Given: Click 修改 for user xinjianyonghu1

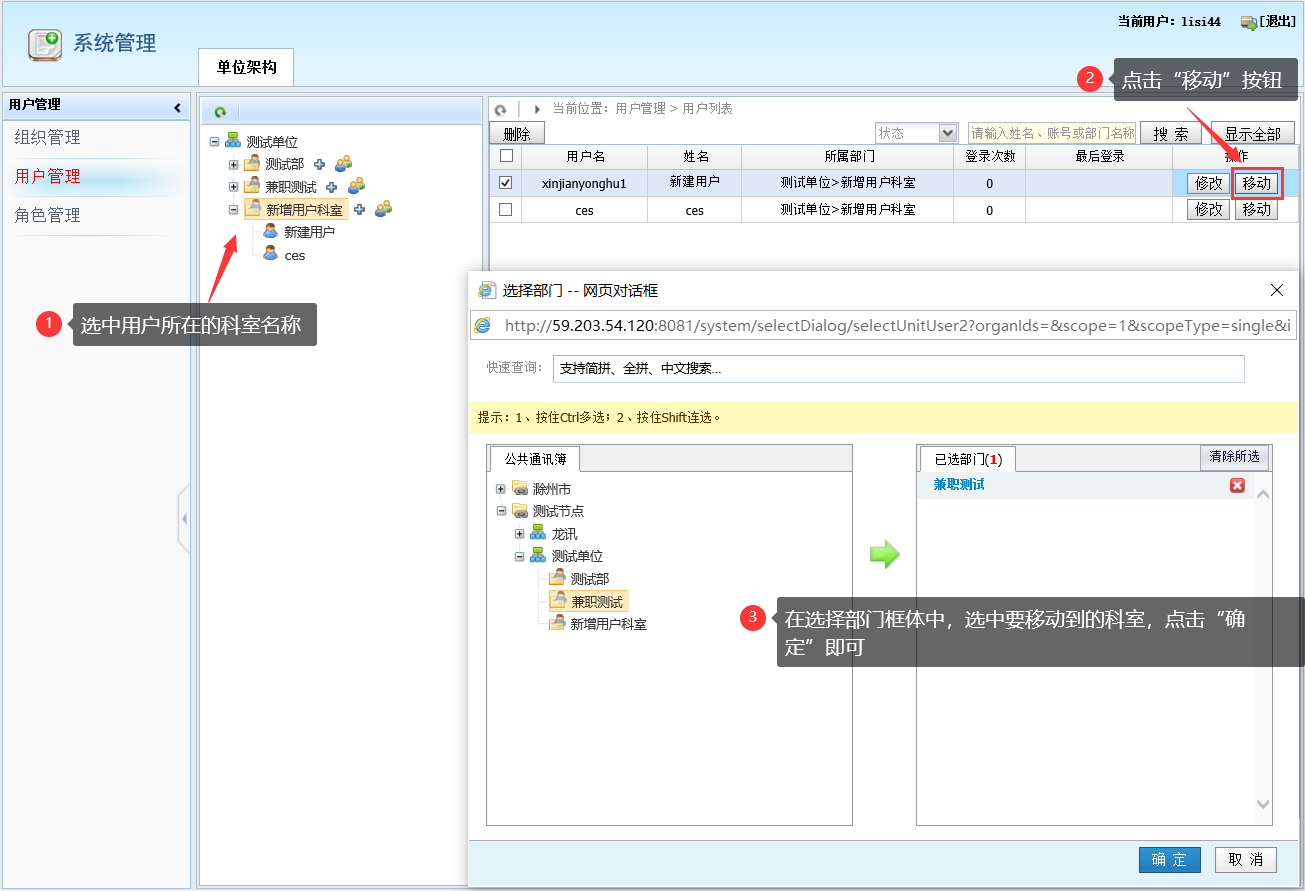Looking at the screenshot, I should [1209, 183].
